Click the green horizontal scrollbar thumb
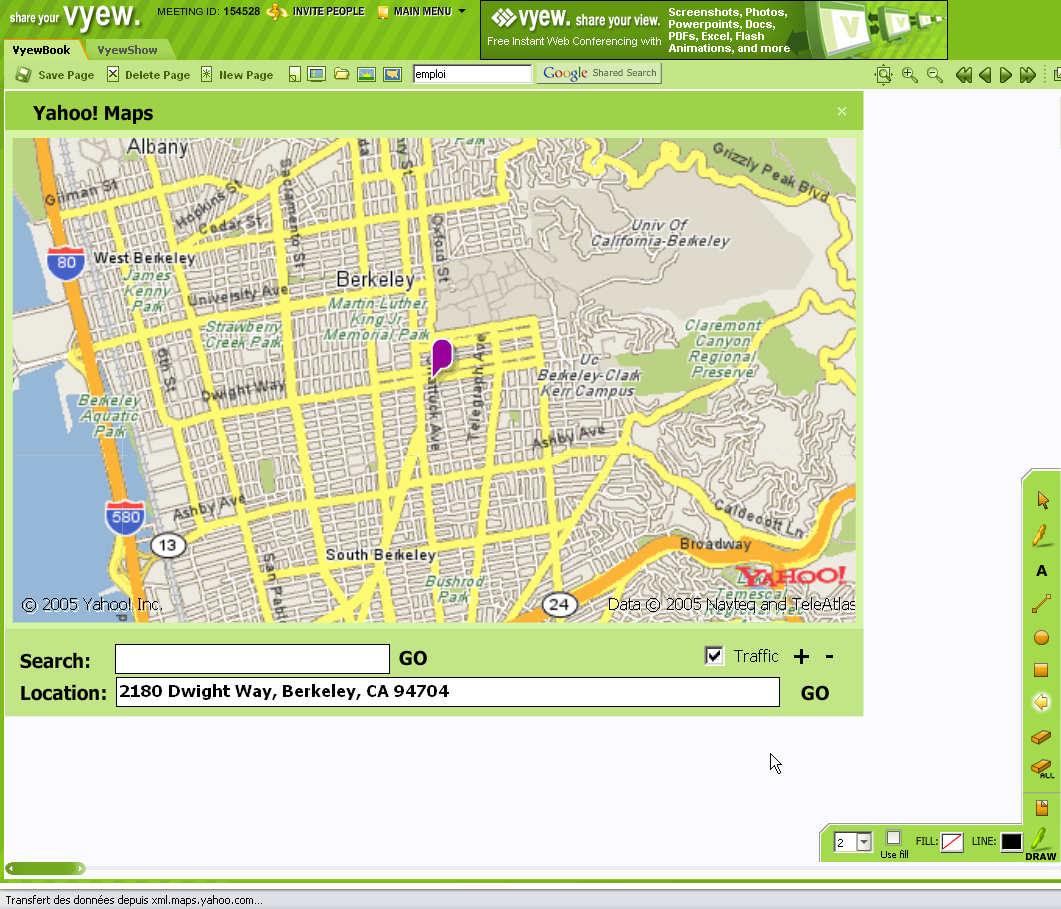 [x=45, y=868]
